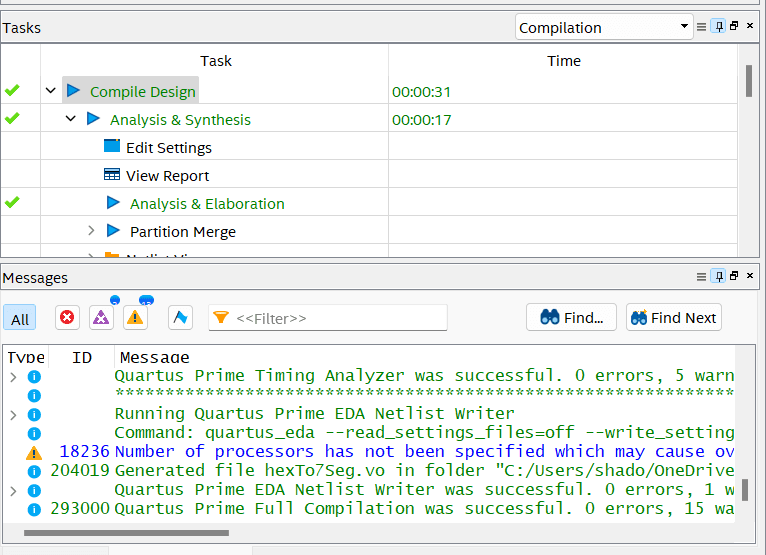Click the Time column header

pos(563,61)
